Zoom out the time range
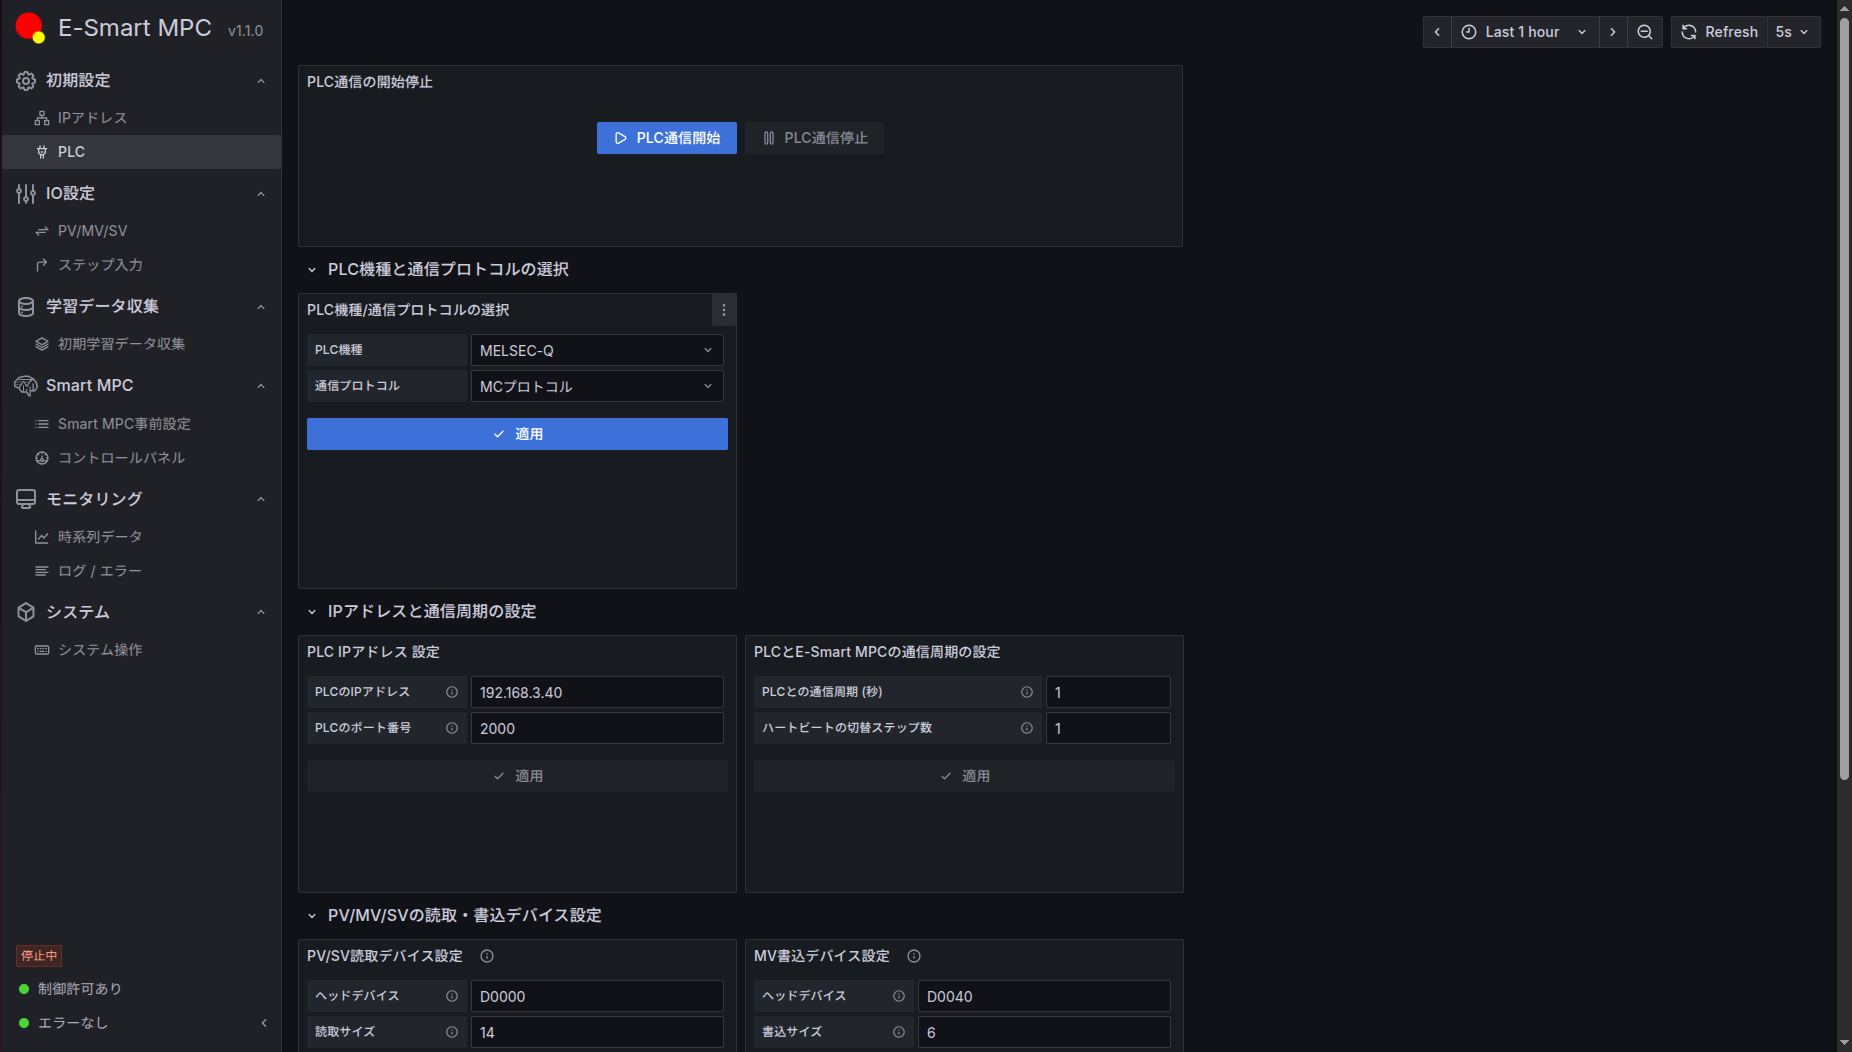Image resolution: width=1852 pixels, height=1052 pixels. [x=1645, y=32]
